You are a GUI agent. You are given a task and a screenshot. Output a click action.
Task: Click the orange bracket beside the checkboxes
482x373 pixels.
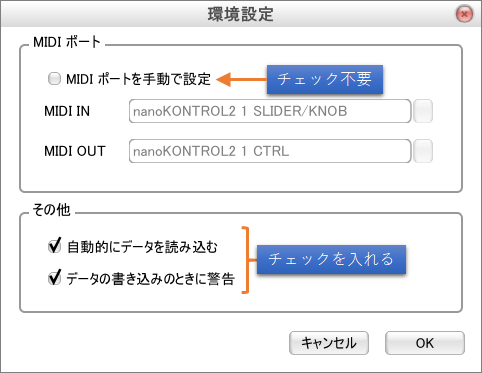[247, 260]
